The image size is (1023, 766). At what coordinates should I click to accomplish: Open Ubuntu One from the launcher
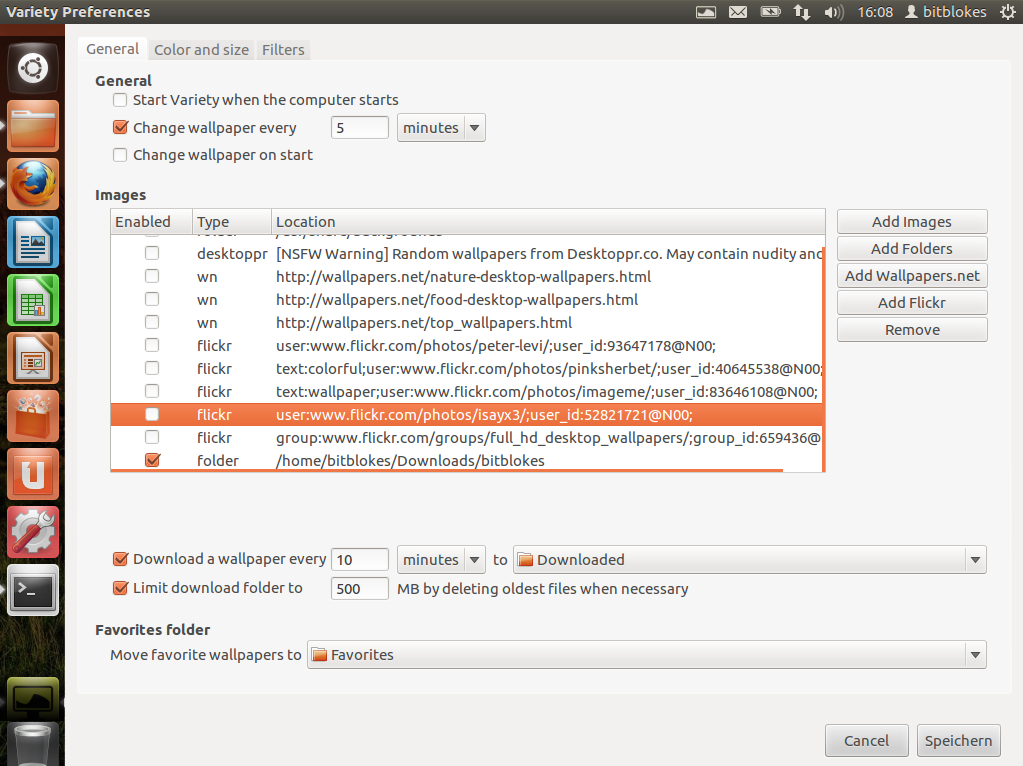click(33, 474)
